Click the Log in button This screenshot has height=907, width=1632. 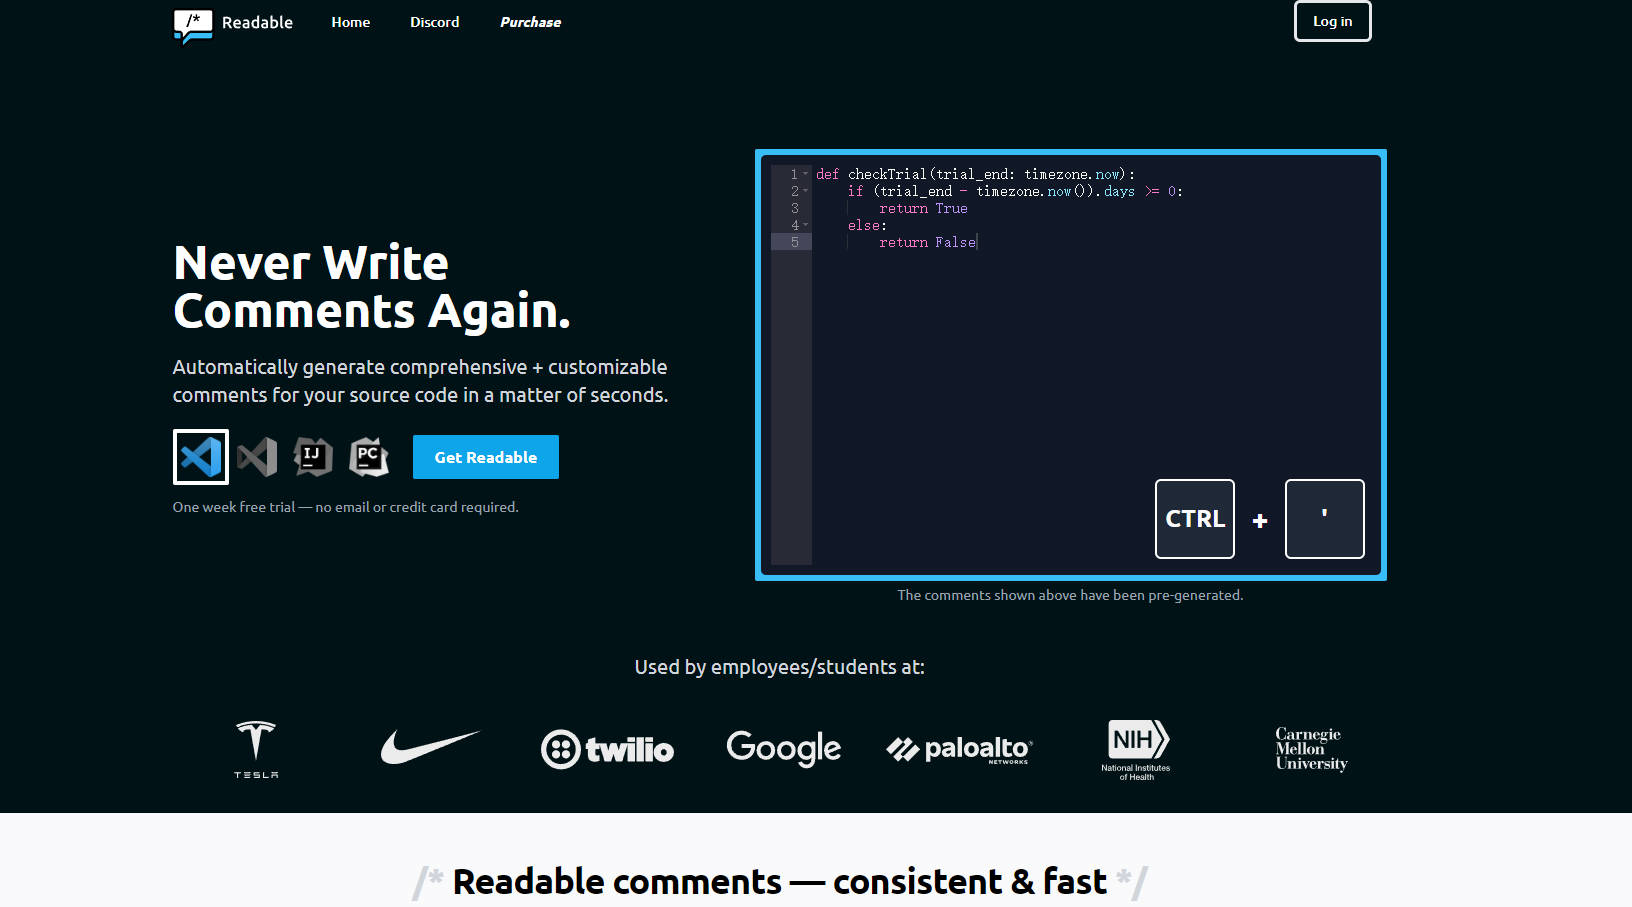pos(1332,21)
